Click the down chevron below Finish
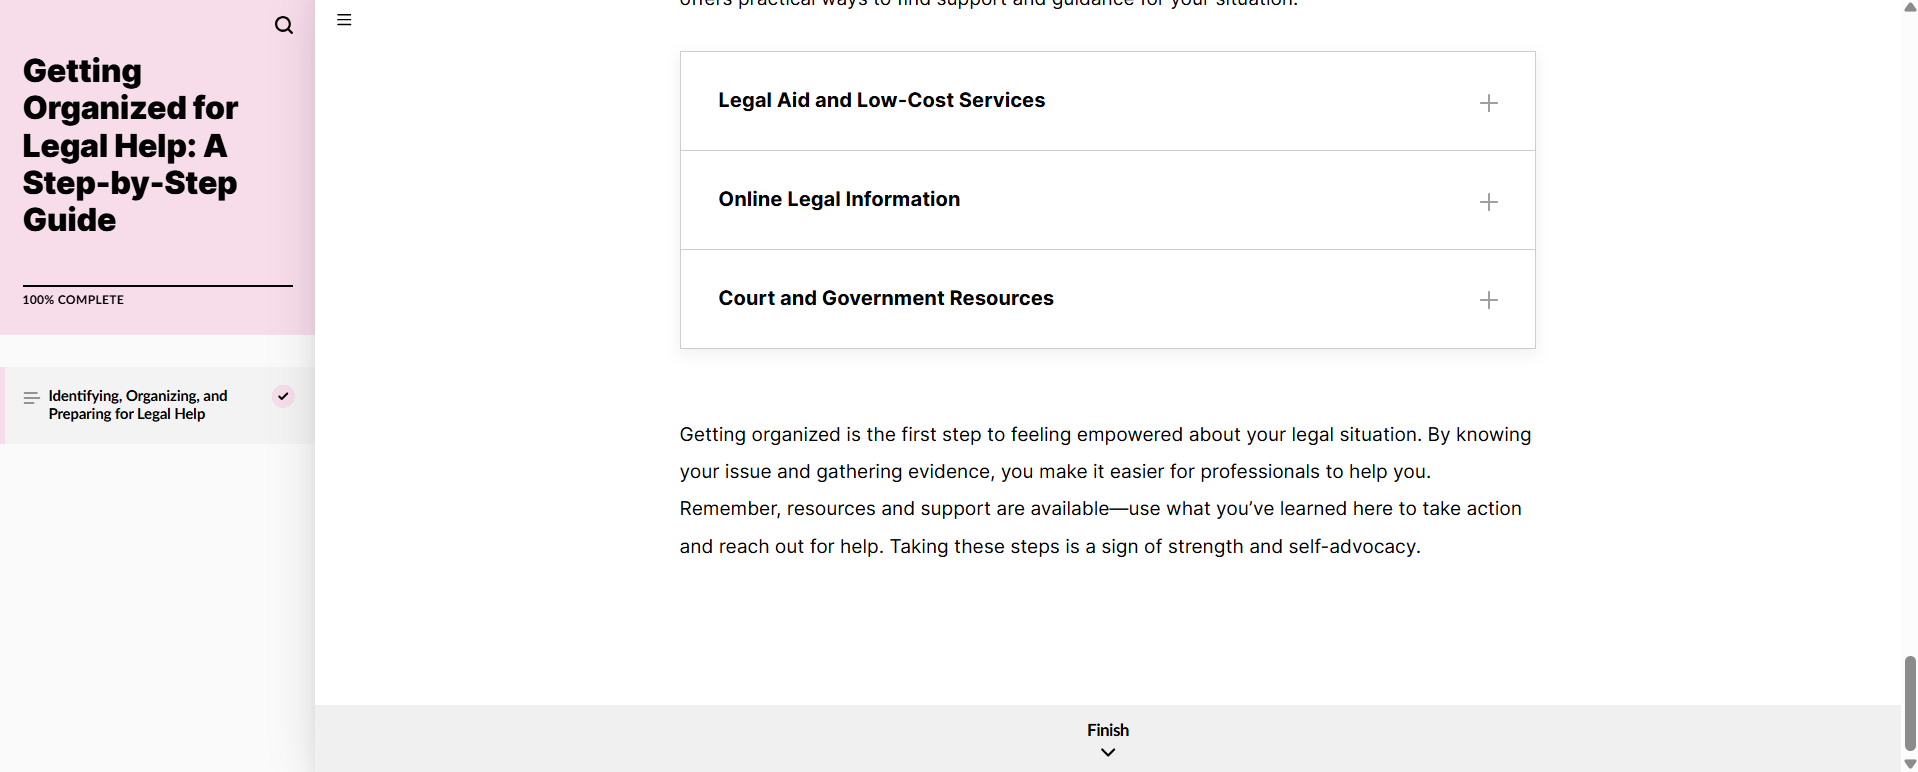The height and width of the screenshot is (772, 1918). 1108,753
